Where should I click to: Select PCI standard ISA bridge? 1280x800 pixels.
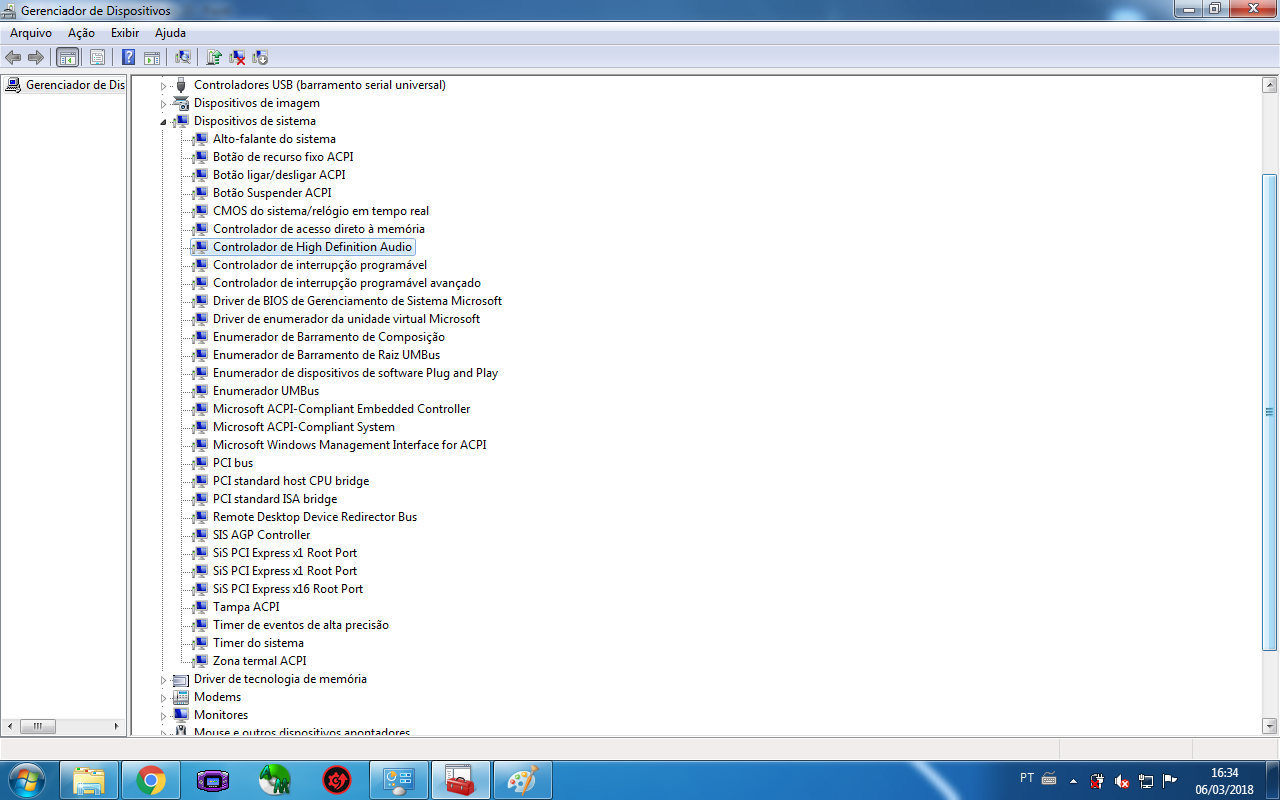275,499
